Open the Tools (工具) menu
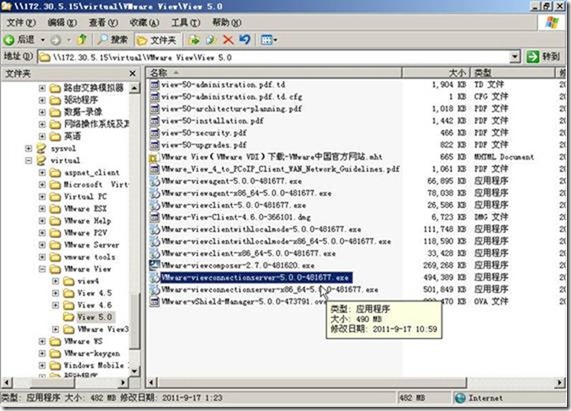Image resolution: width=571 pixels, height=411 pixels. [x=186, y=23]
